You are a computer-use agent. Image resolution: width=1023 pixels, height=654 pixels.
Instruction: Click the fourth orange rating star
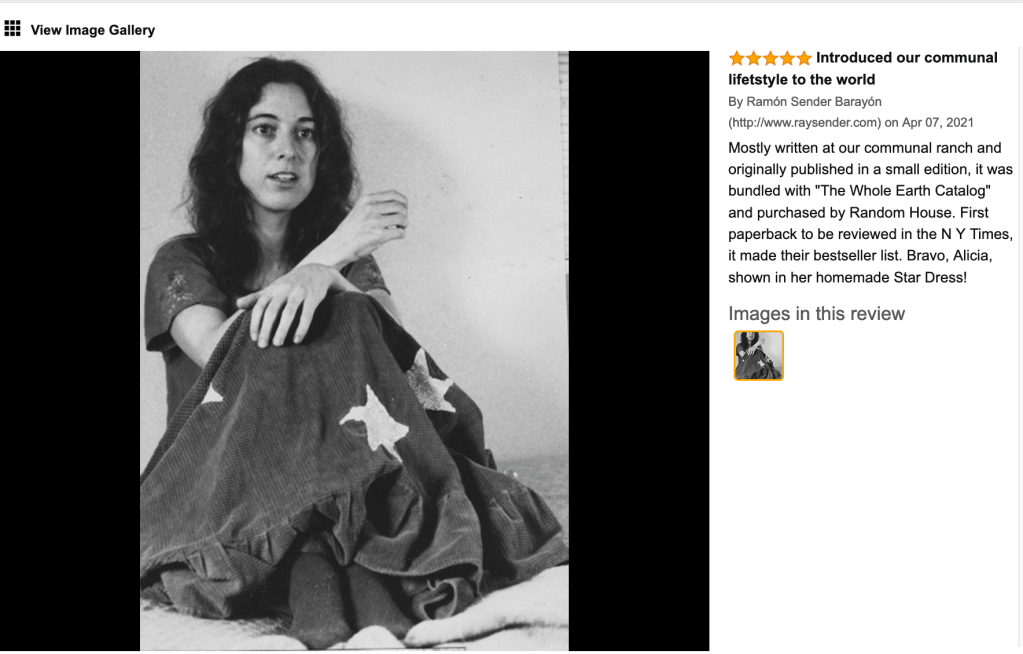tap(787, 58)
